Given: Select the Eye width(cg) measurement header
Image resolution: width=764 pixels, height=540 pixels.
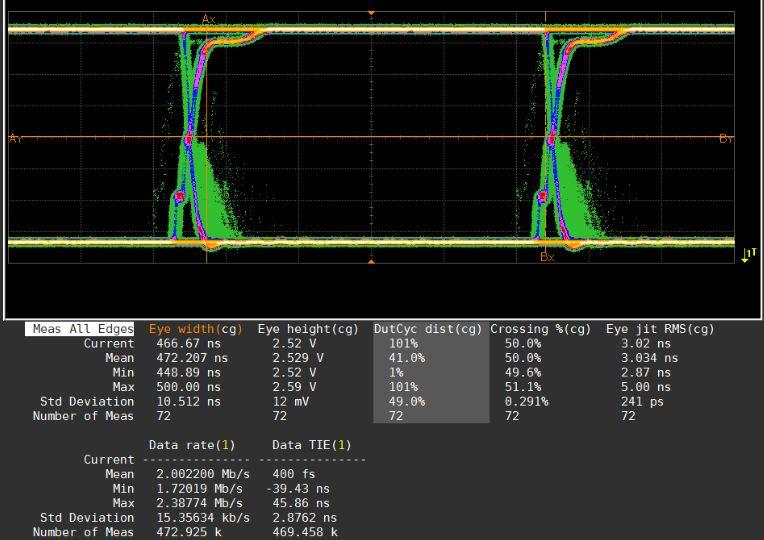Looking at the screenshot, I should point(195,329).
